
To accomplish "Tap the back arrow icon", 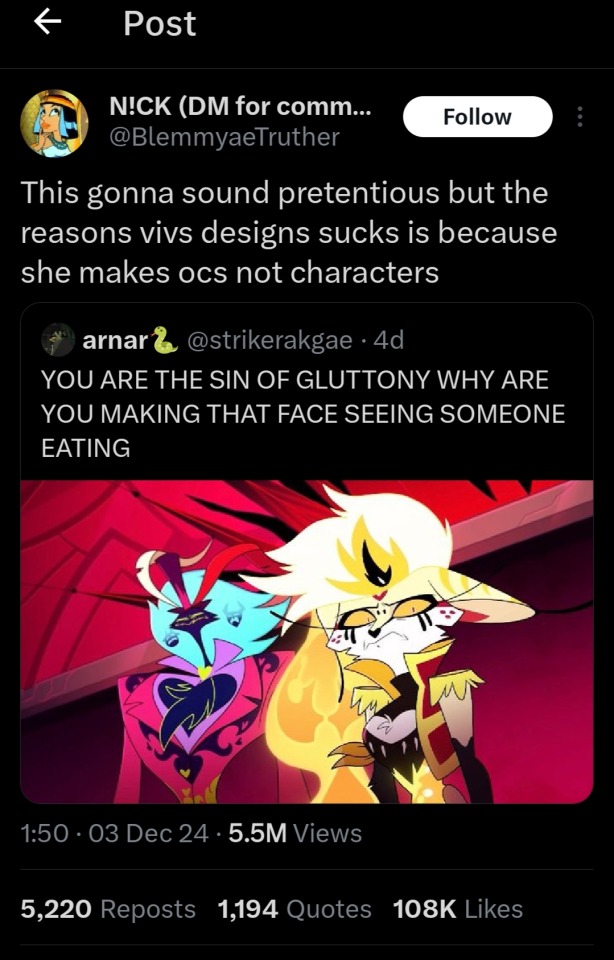I will tap(47, 22).
